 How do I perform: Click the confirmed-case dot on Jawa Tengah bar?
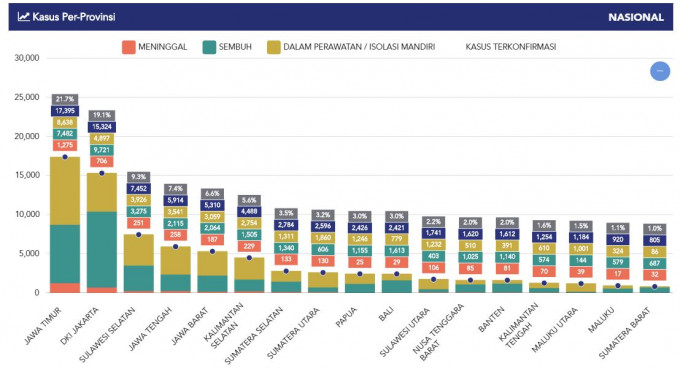[176, 247]
